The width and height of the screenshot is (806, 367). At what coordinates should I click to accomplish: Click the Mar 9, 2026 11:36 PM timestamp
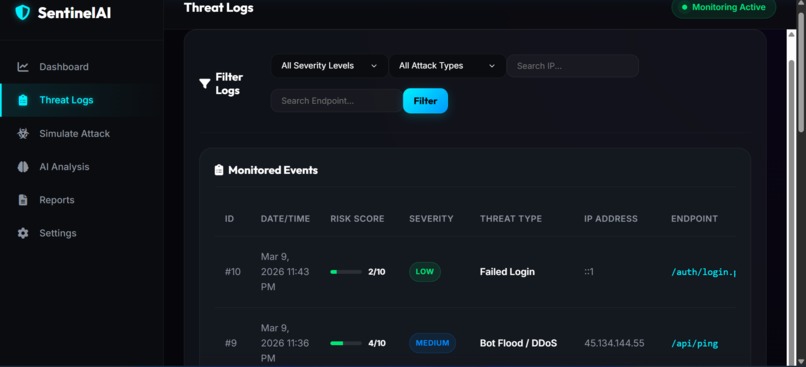pyautogui.click(x=285, y=343)
